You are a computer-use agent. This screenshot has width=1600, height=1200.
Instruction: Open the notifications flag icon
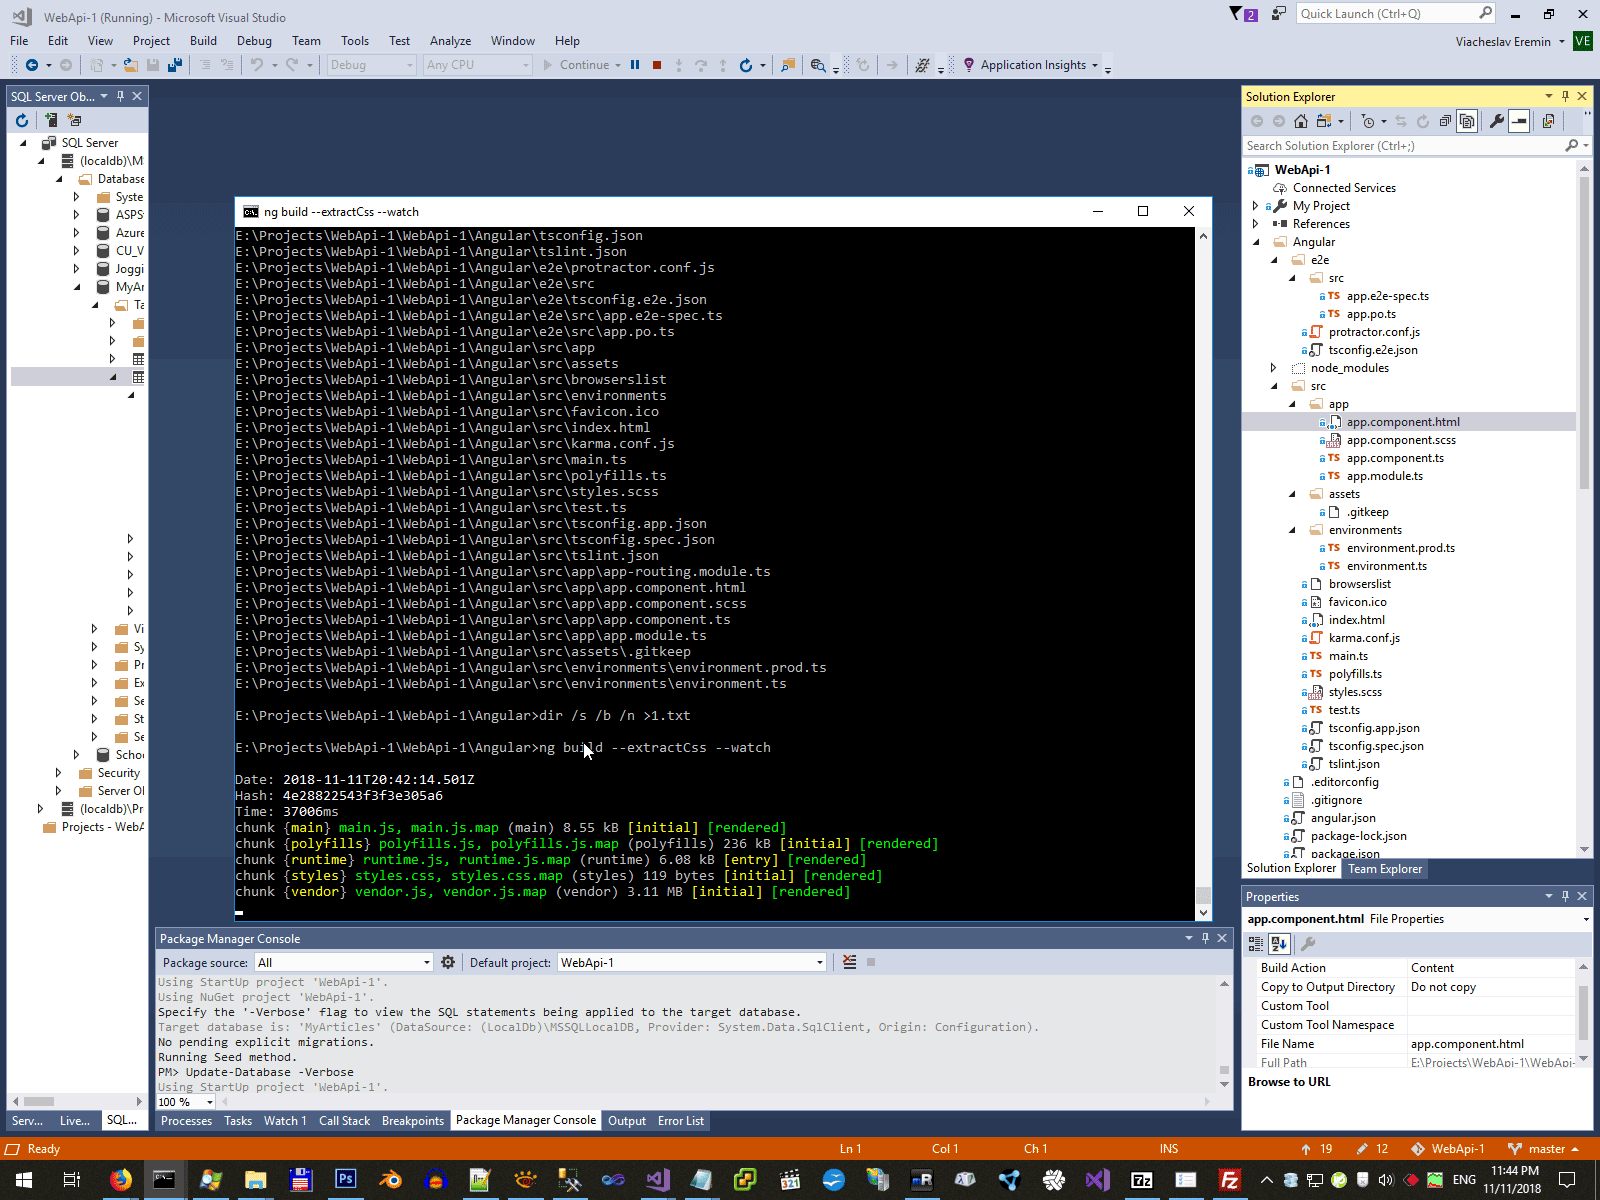tap(1243, 14)
